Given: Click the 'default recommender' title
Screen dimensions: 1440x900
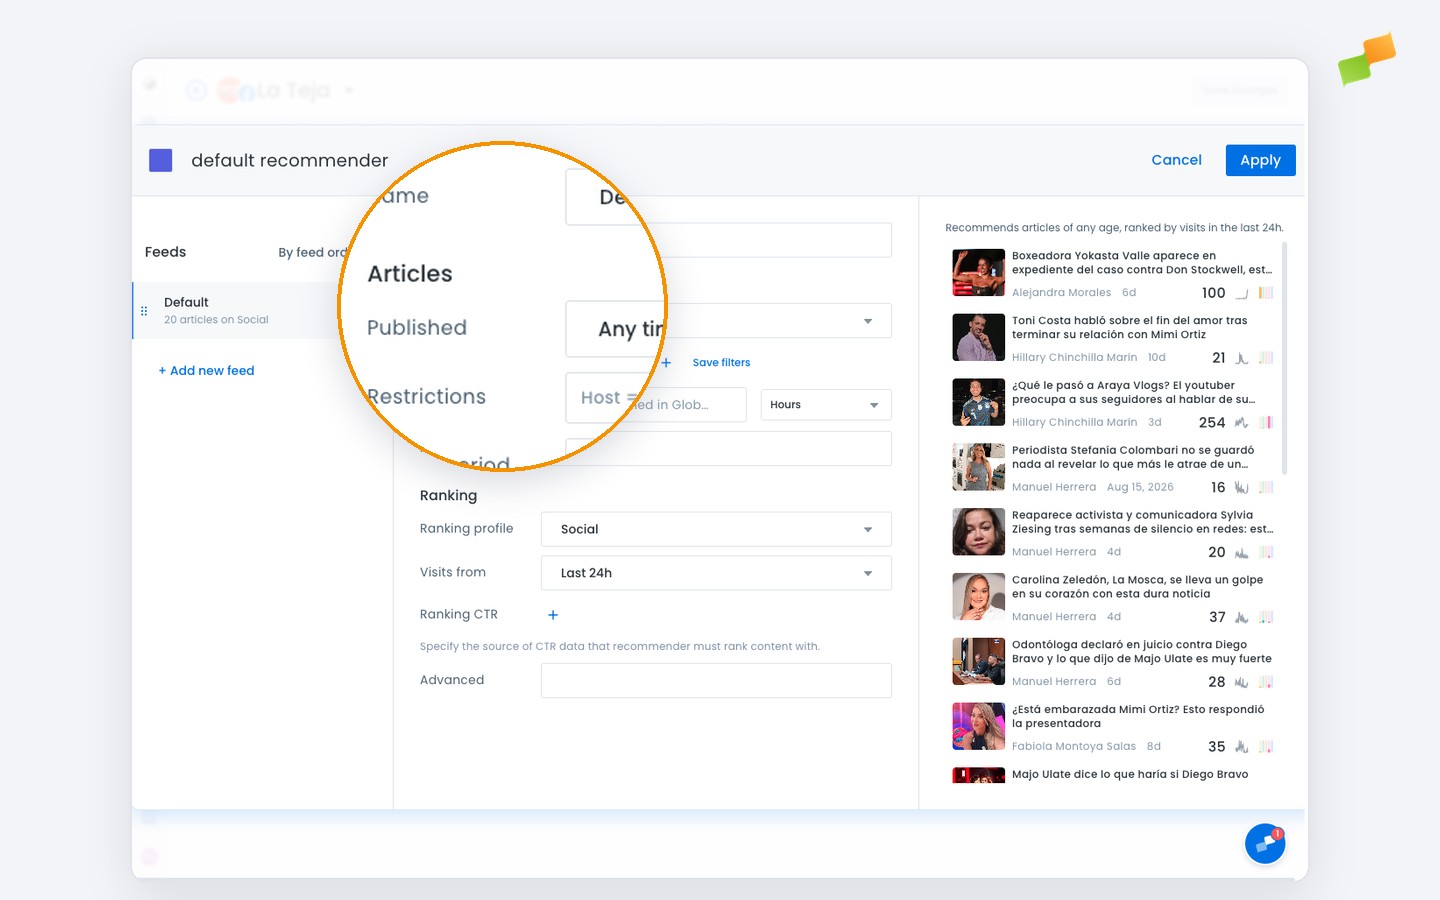Looking at the screenshot, I should (290, 160).
